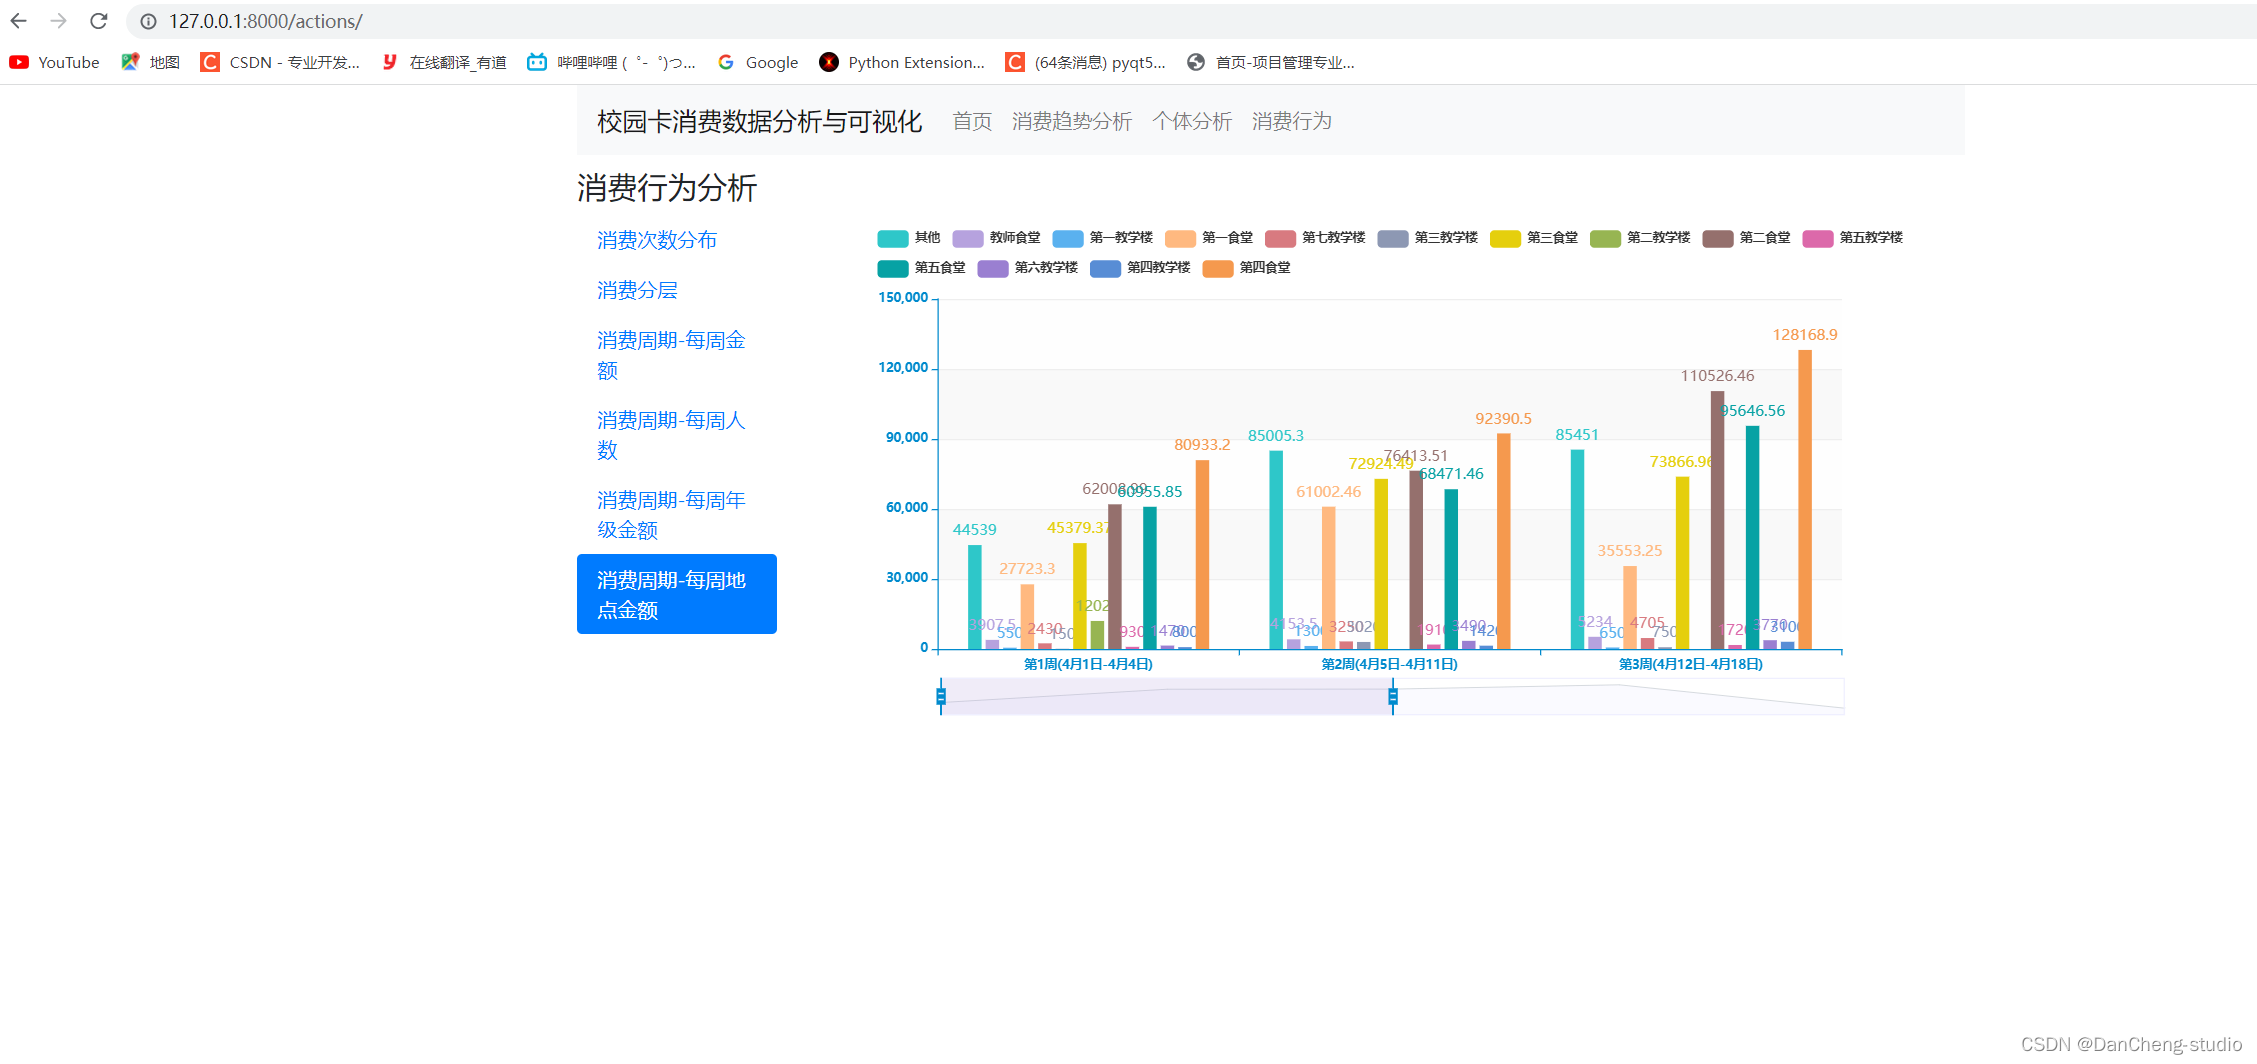Click the 44539 其他 bar in week 1
The height and width of the screenshot is (1064, 2257).
[975, 597]
